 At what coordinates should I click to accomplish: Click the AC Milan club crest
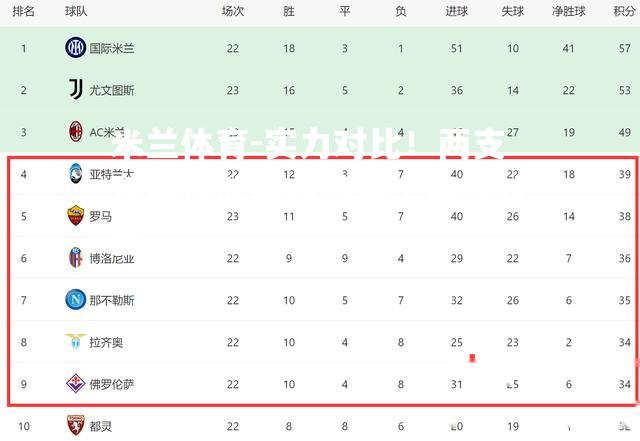[x=76, y=131]
